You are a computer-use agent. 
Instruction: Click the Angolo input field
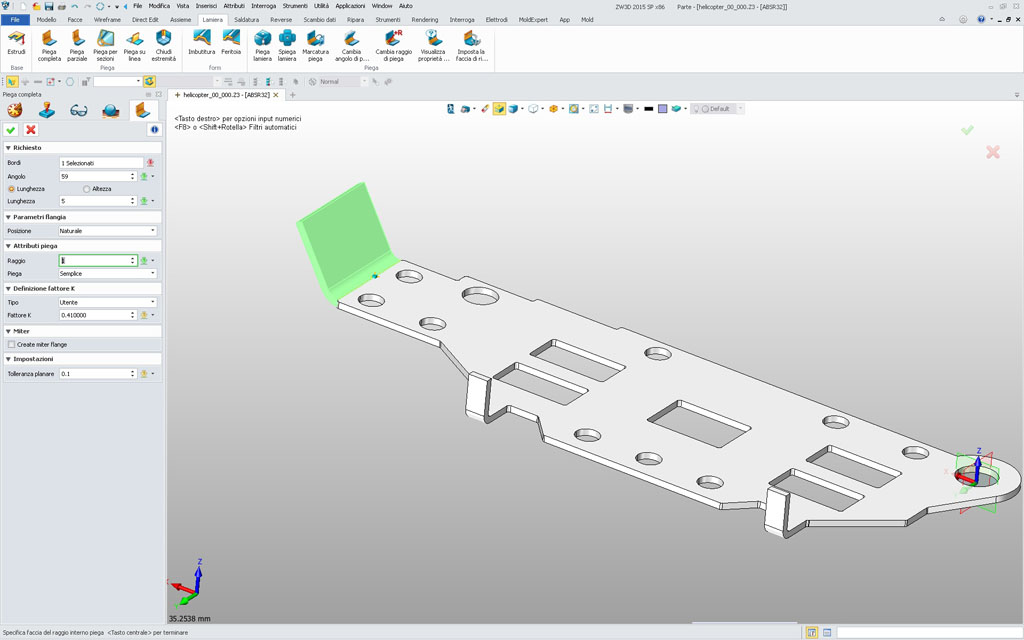pyautogui.click(x=95, y=176)
